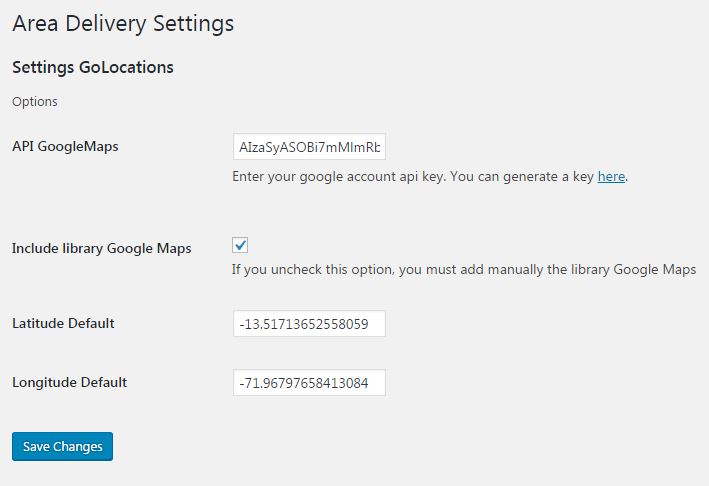Uncheck the Include library Google Maps checkbox
Image resolution: width=709 pixels, height=486 pixels.
(240, 245)
